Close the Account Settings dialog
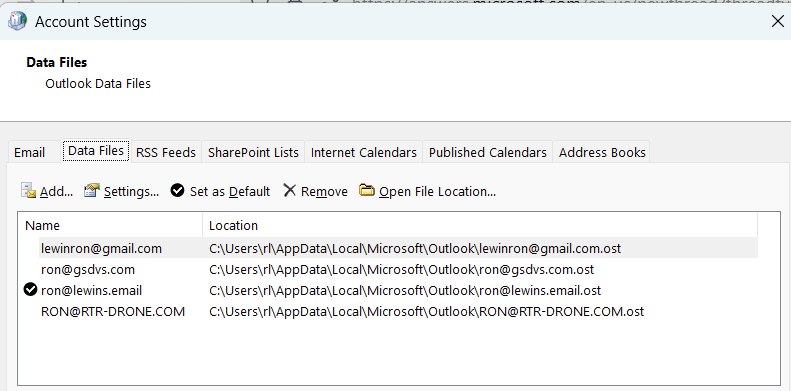The height and width of the screenshot is (391, 791). [778, 21]
